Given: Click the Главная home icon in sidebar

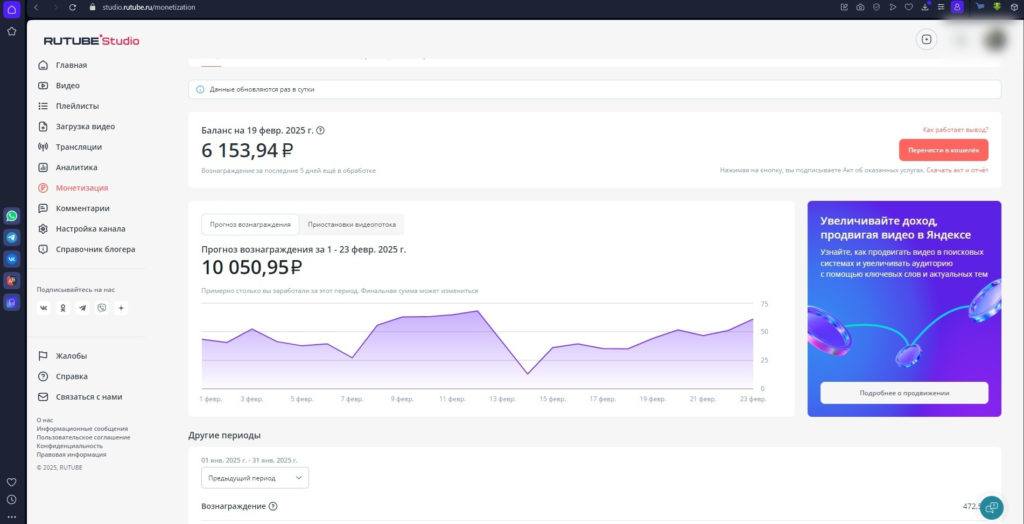Looking at the screenshot, I should 43,65.
